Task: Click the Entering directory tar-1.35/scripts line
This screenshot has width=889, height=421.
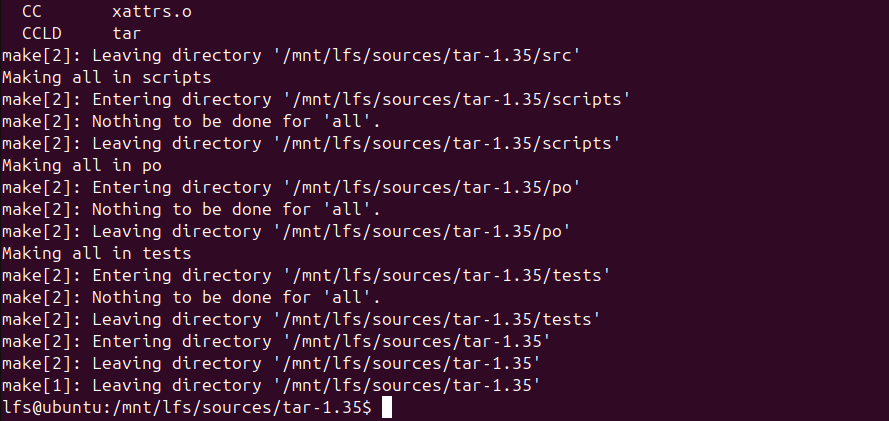Action: pyautogui.click(x=315, y=99)
